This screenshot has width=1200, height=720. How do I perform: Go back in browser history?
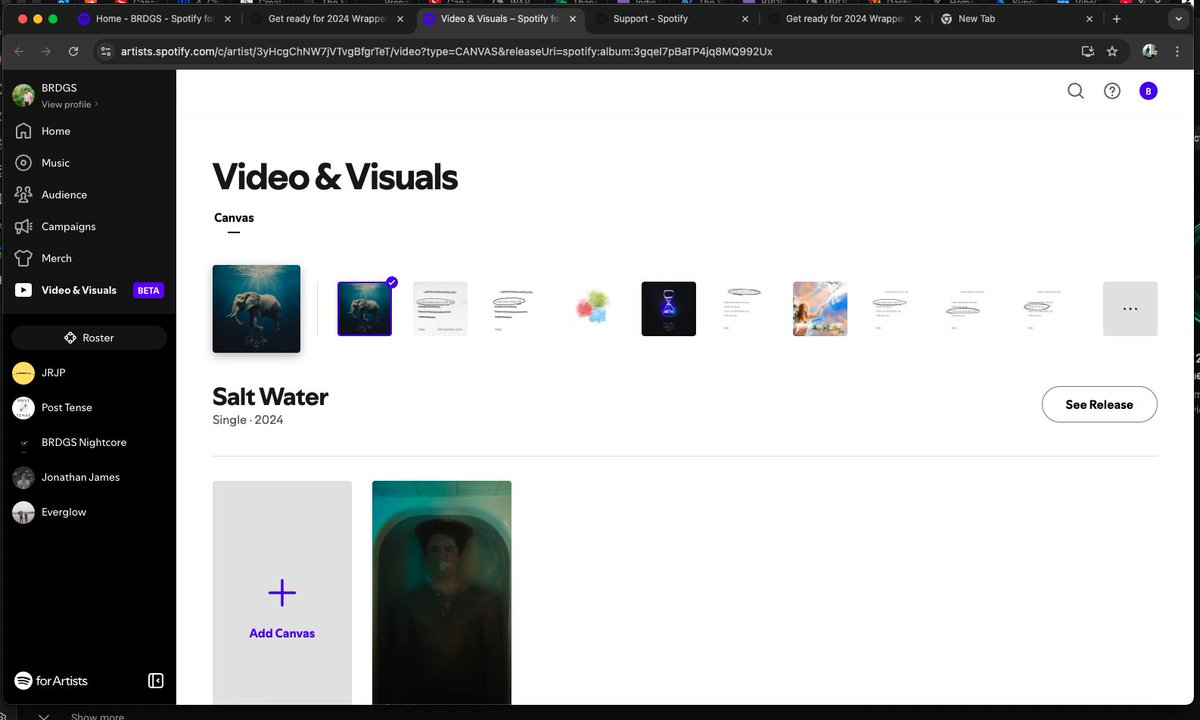19,51
